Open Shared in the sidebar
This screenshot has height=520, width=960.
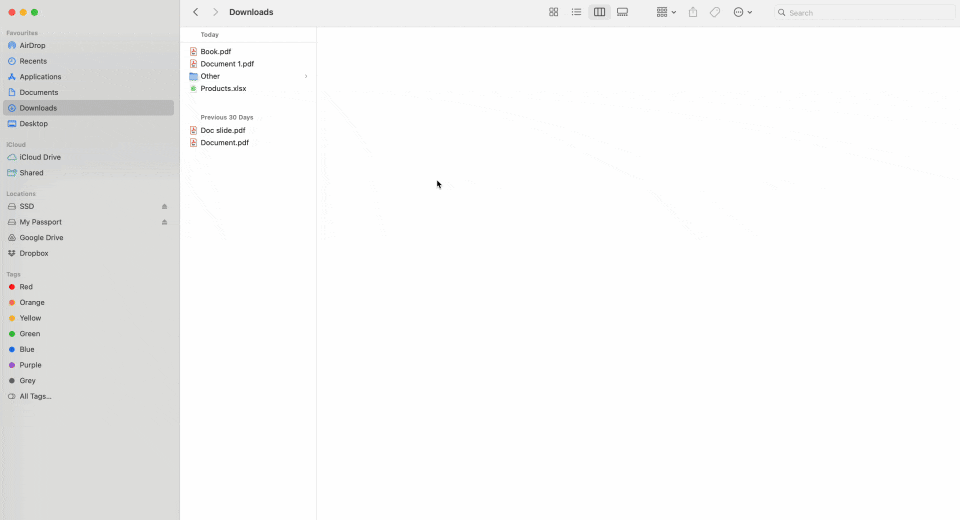(x=88, y=173)
